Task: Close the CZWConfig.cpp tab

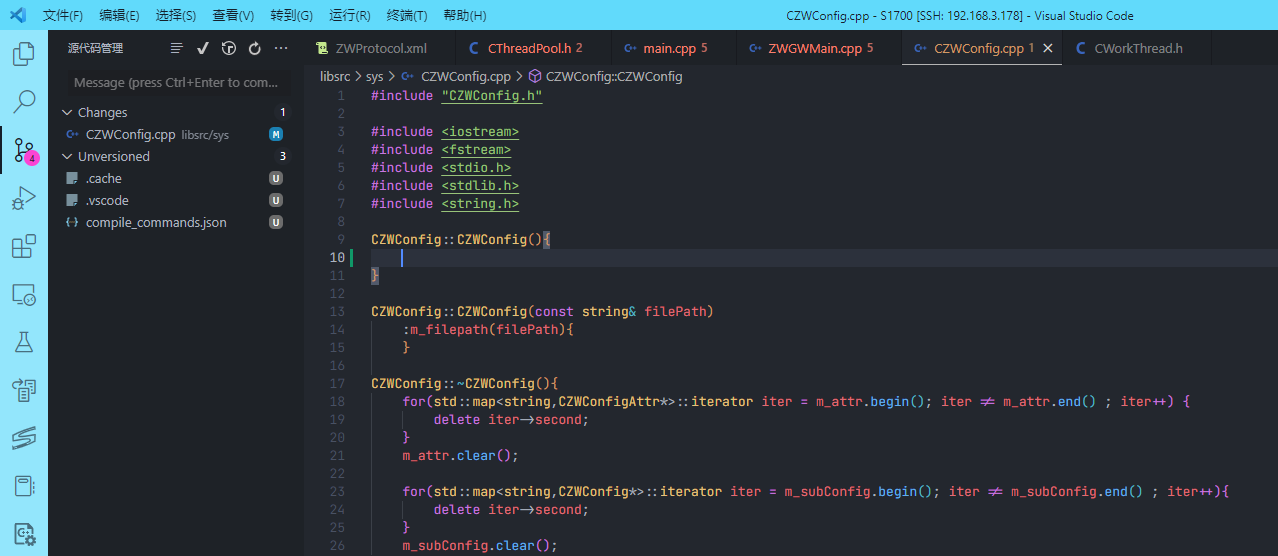Action: [1048, 48]
